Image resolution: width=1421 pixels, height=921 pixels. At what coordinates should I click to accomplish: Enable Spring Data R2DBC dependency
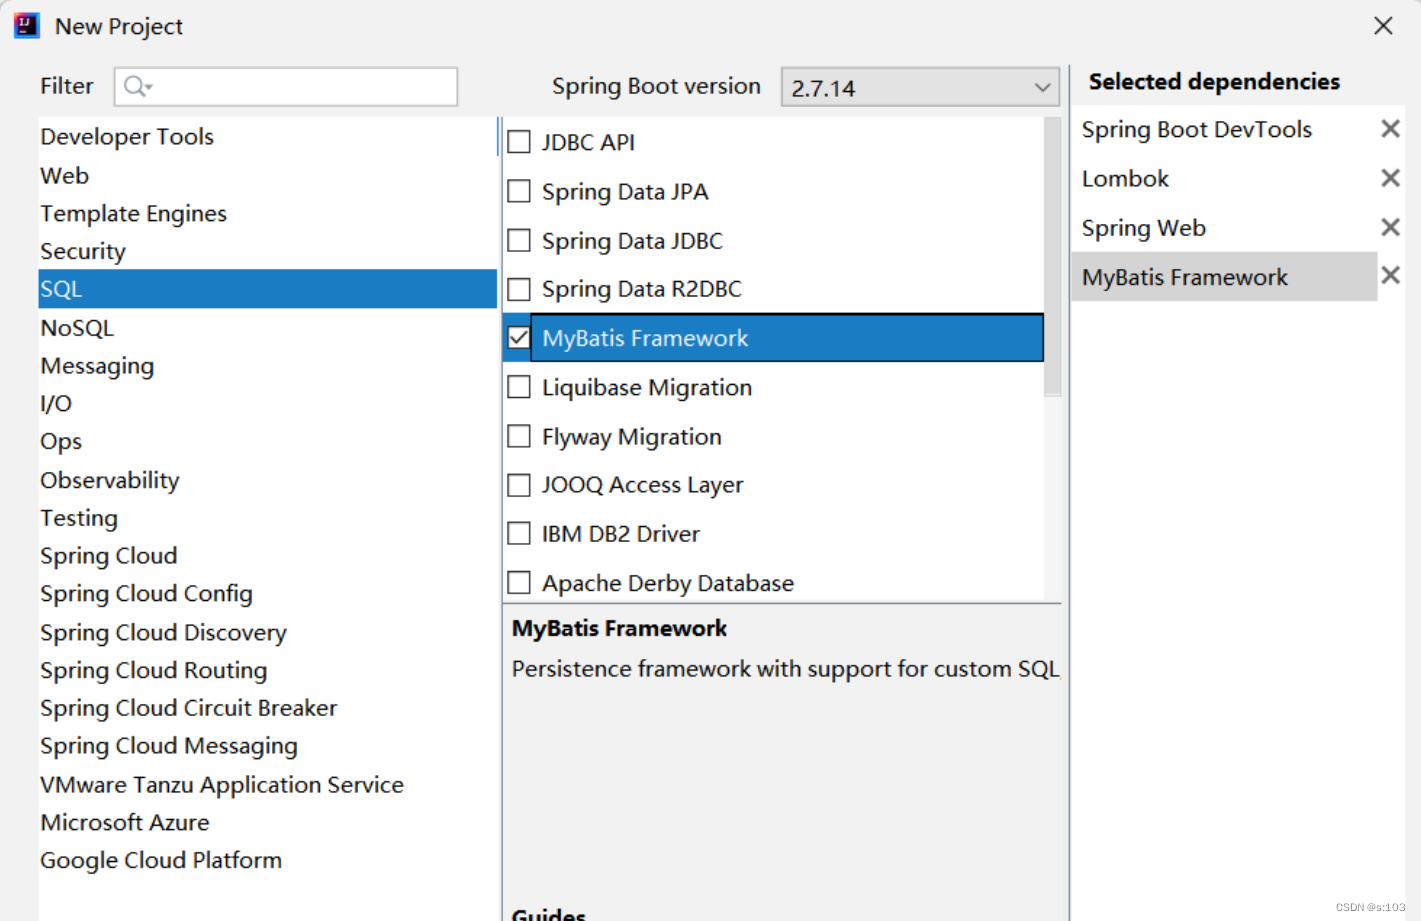coord(519,289)
